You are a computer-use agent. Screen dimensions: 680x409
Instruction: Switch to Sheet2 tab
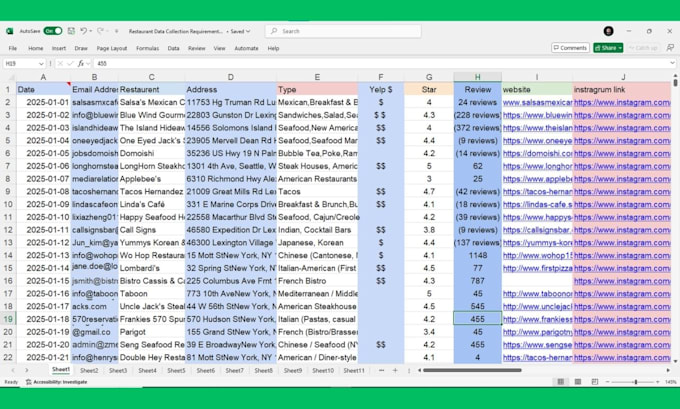tap(89, 370)
